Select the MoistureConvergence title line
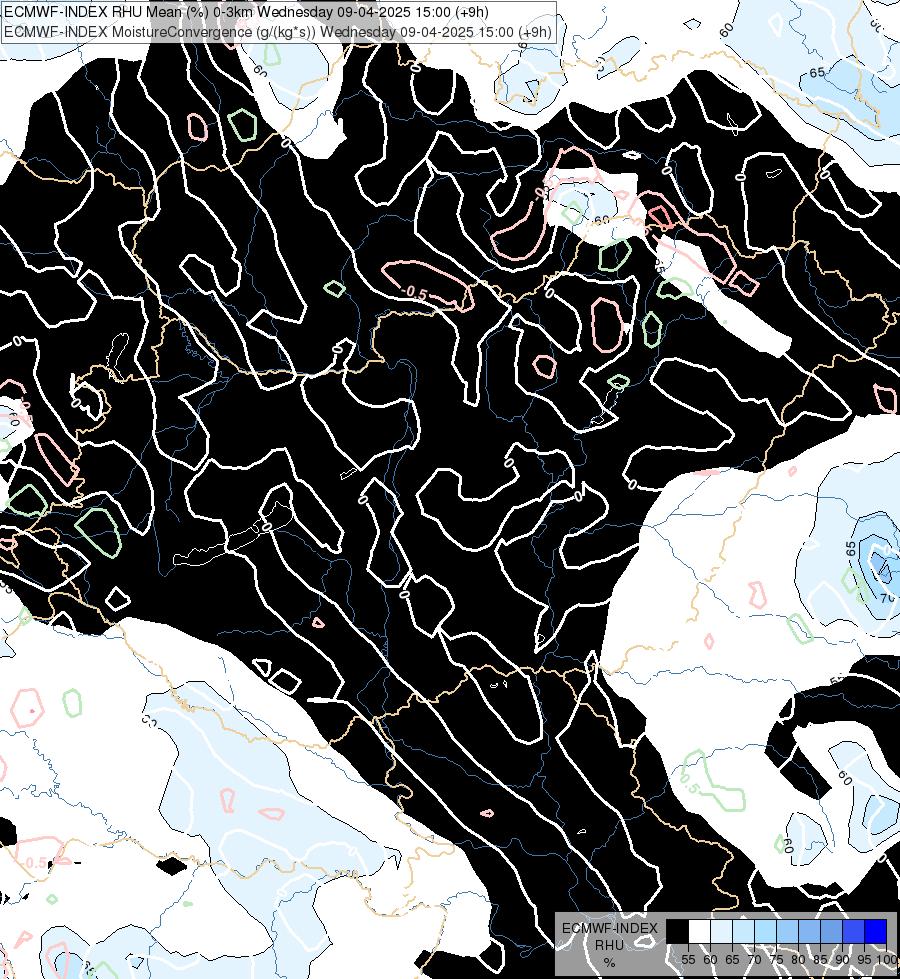Screen dimensions: 900x979 click(278, 31)
